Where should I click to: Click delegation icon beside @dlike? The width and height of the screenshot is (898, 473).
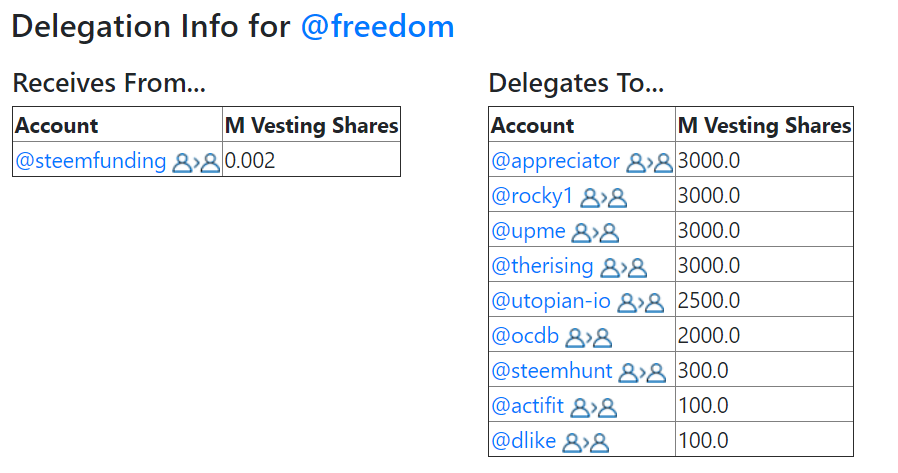click(585, 443)
